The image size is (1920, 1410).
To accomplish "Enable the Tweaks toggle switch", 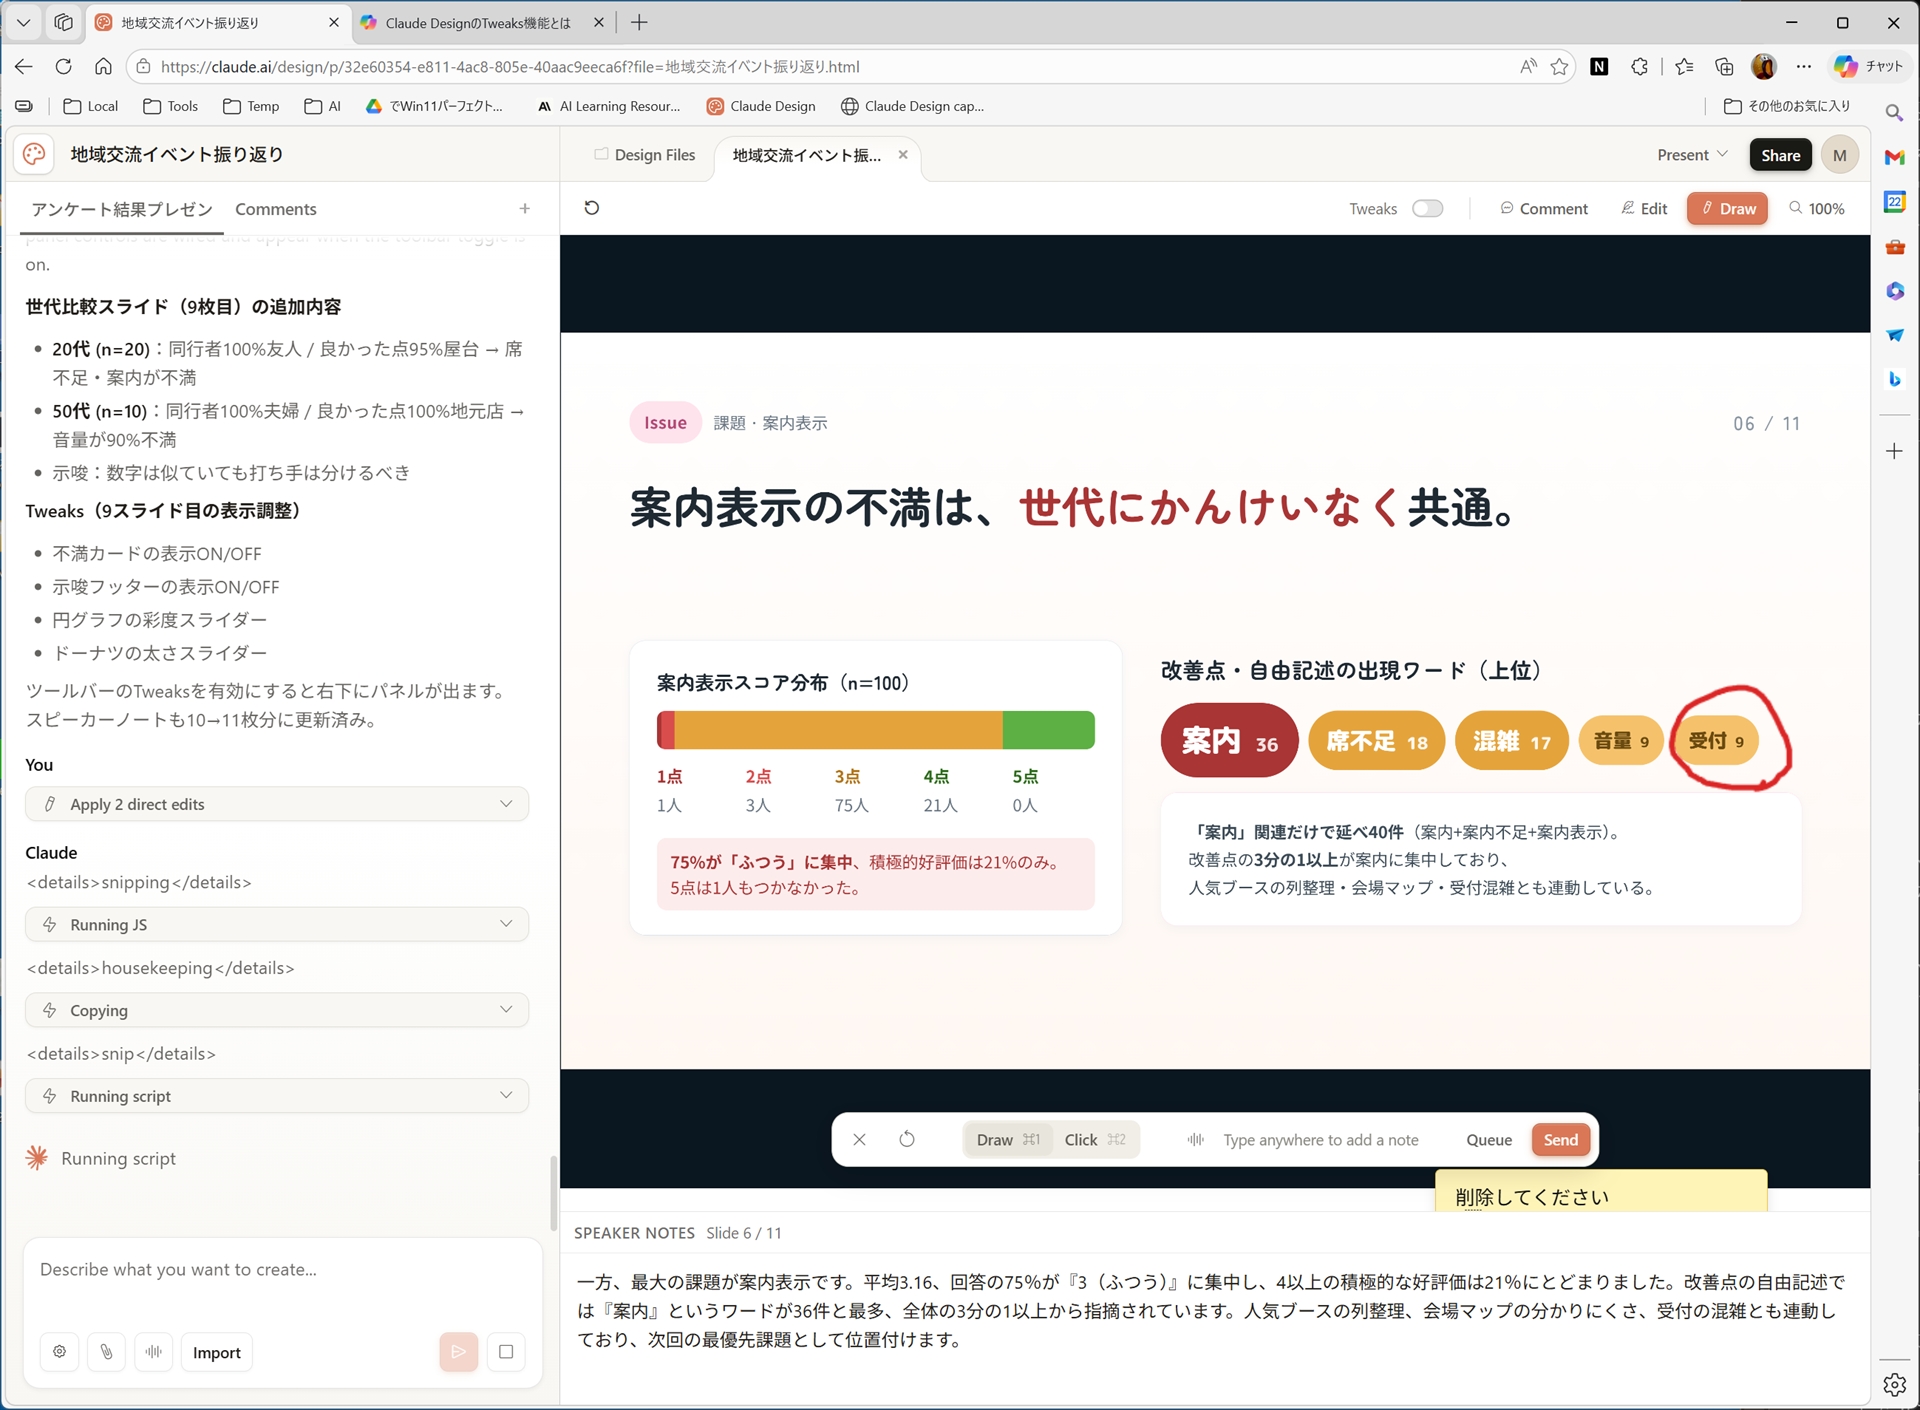I will pos(1428,208).
